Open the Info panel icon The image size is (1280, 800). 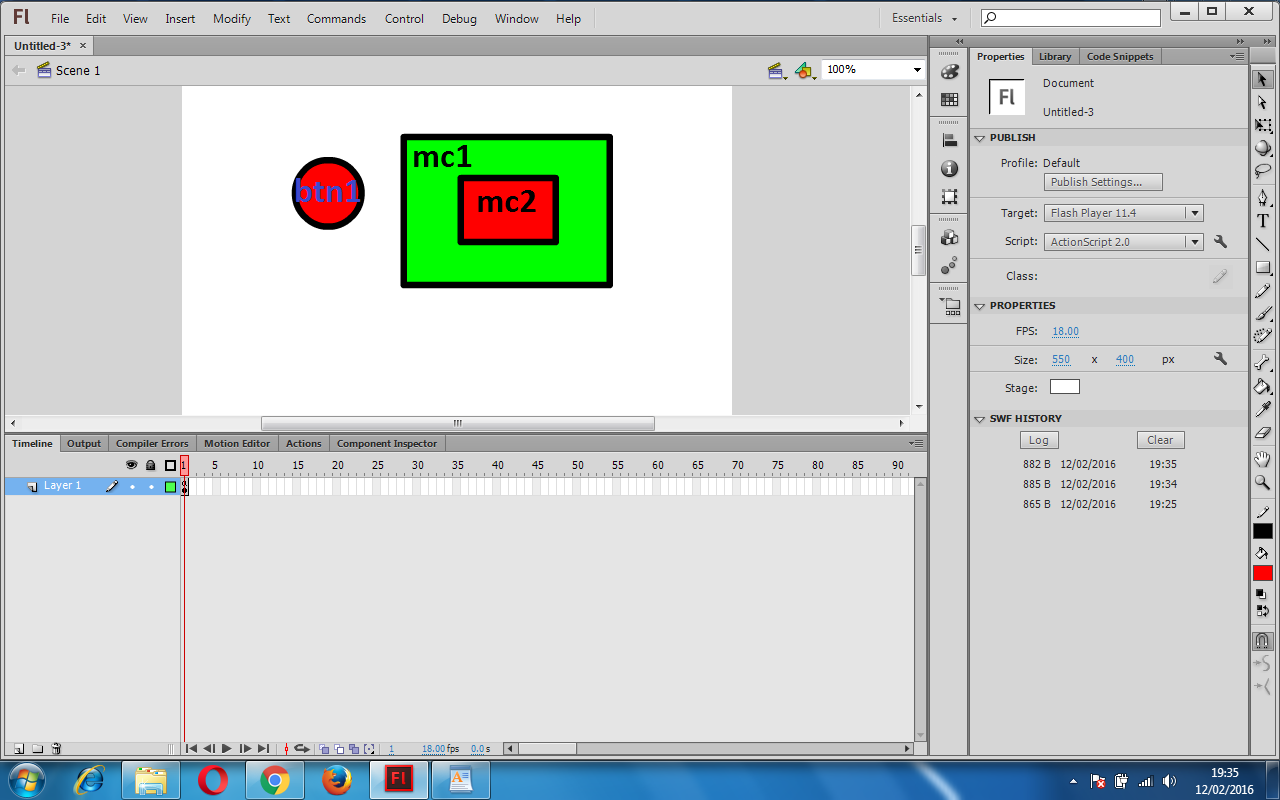(x=949, y=169)
